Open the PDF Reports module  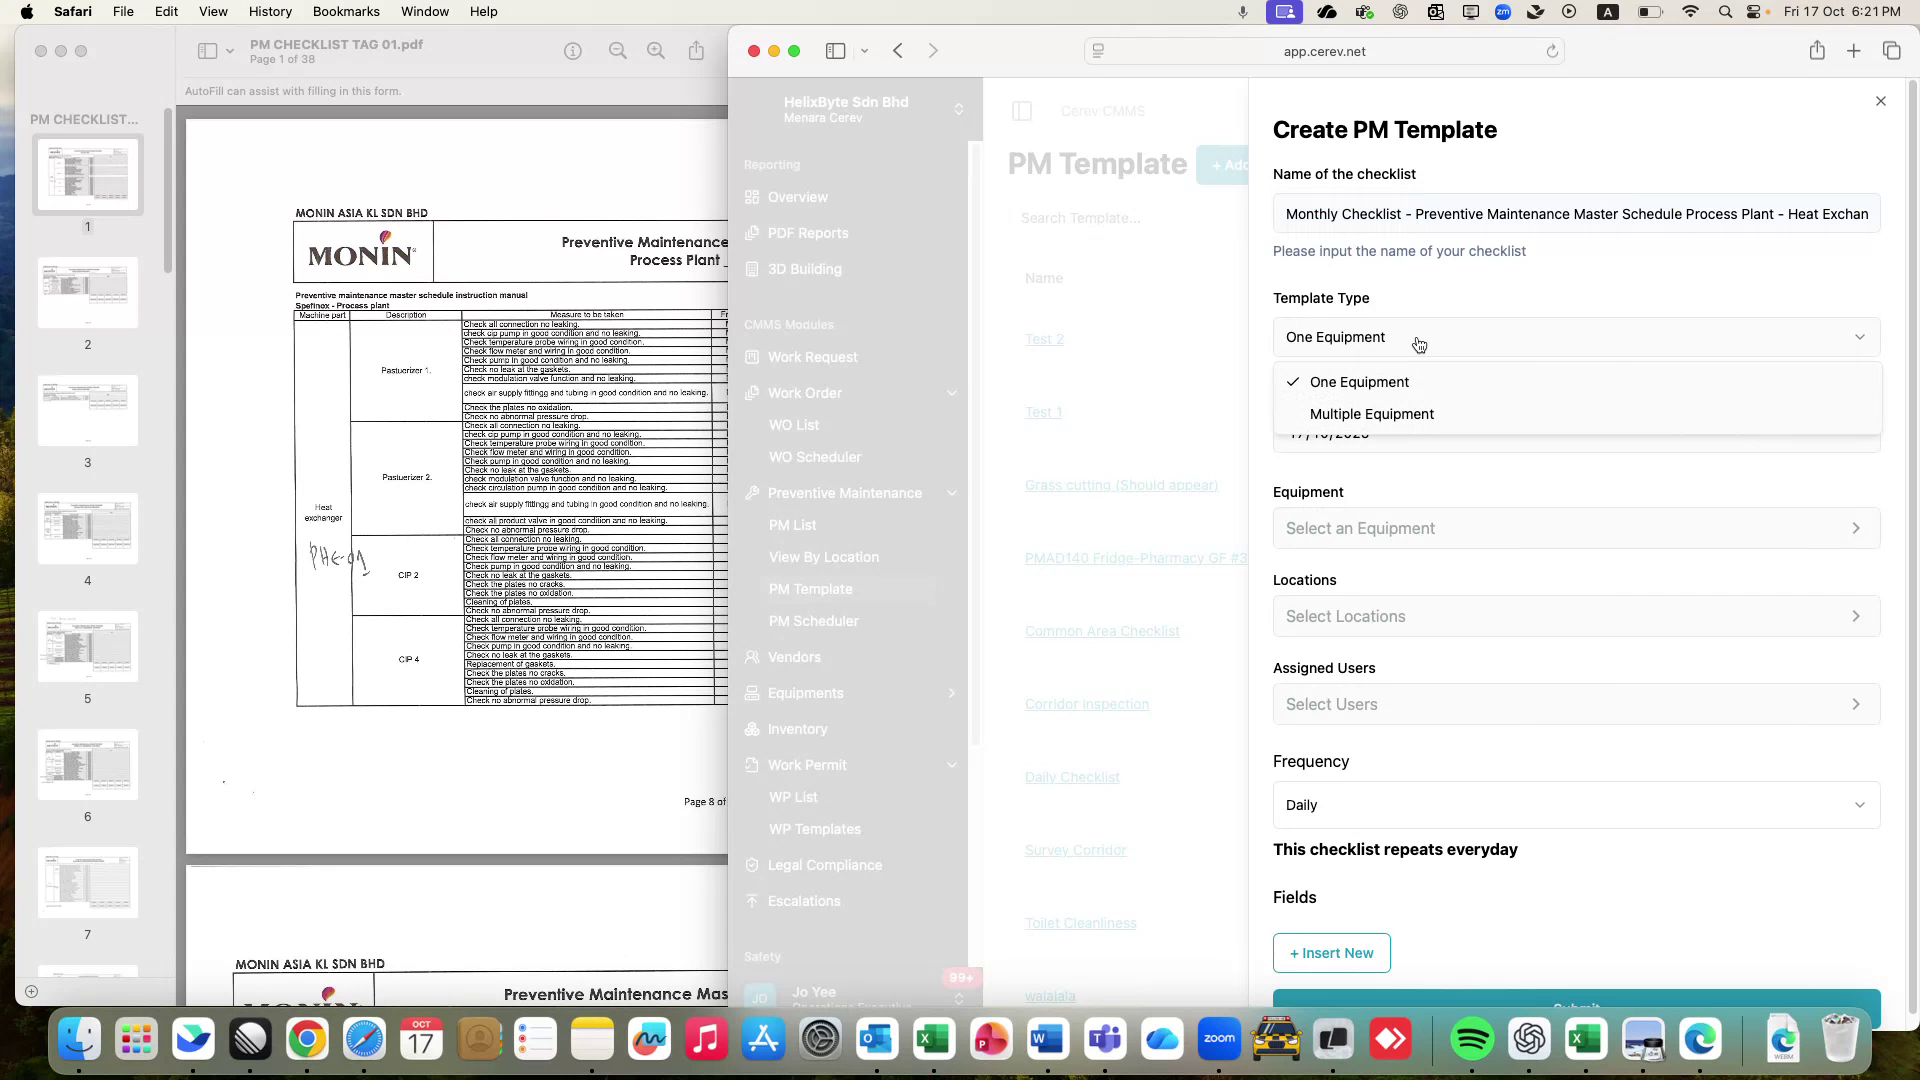807,233
